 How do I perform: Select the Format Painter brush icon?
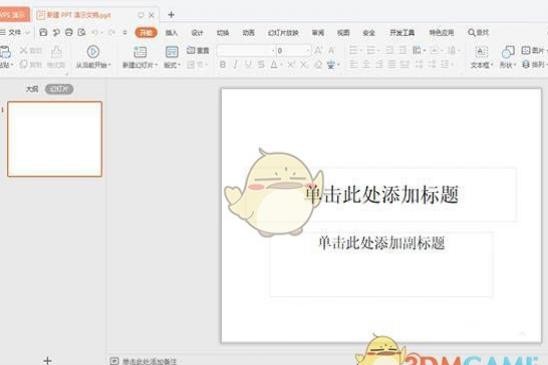pyautogui.click(x=56, y=52)
